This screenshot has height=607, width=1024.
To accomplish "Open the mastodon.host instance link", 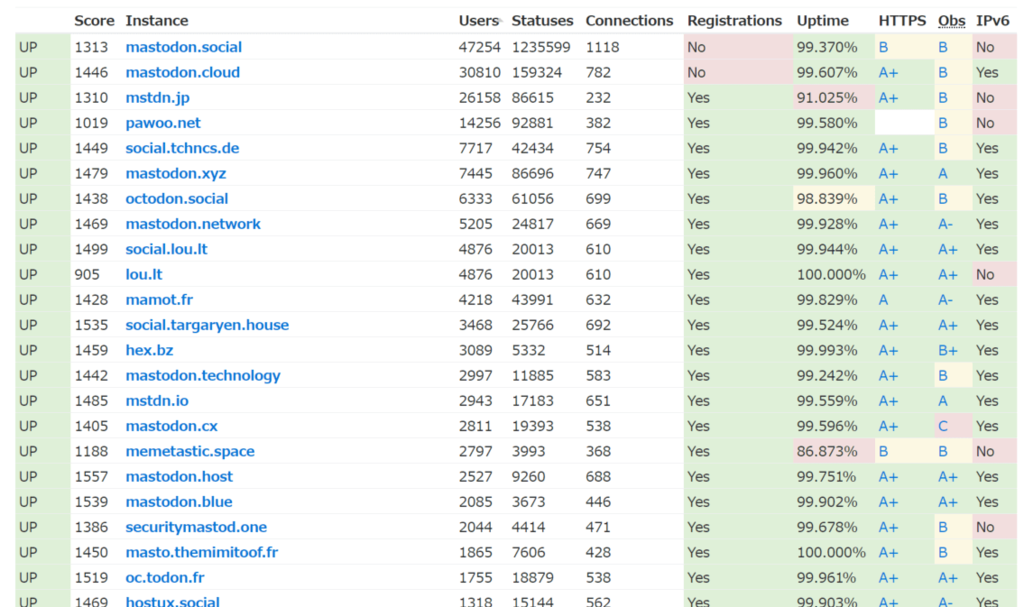I will tap(179, 477).
